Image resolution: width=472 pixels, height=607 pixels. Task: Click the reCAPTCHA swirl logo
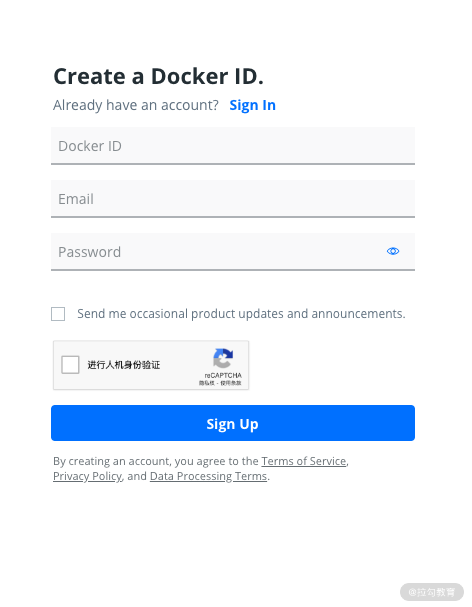click(x=223, y=358)
